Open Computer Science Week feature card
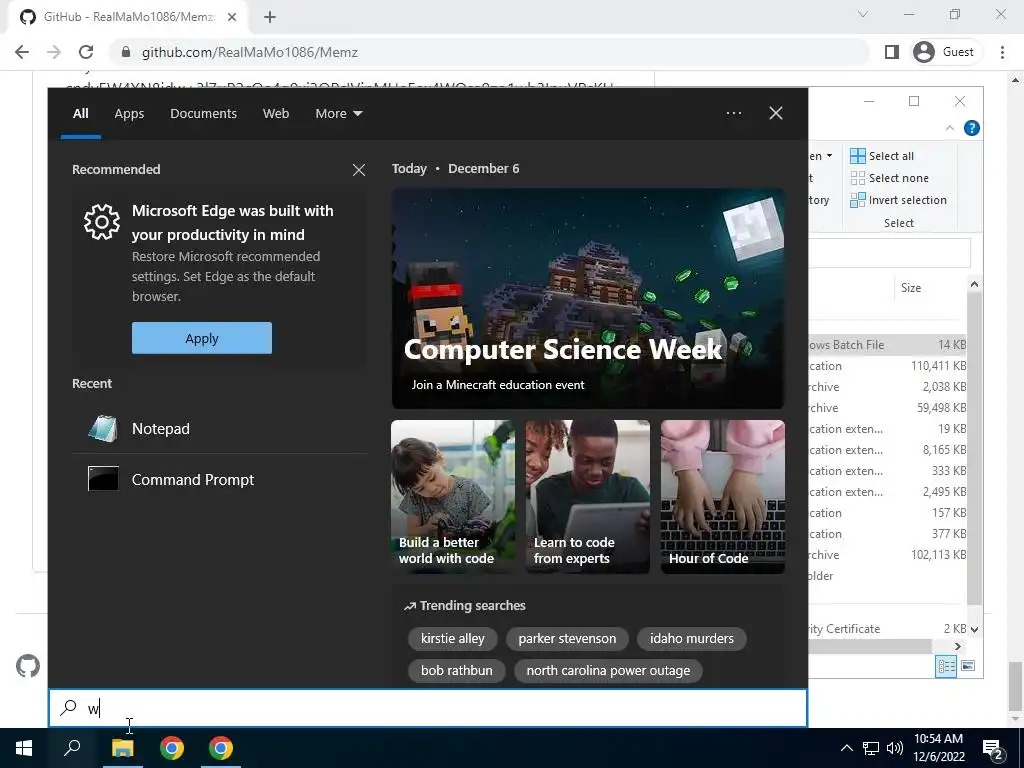1024x768 pixels. coord(588,298)
